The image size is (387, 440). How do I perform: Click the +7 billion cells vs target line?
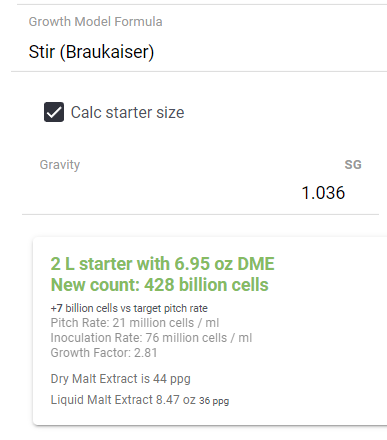[129, 308]
